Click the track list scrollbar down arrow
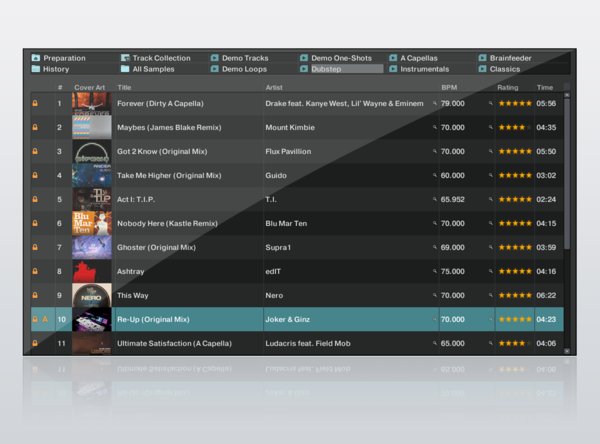 [567, 351]
